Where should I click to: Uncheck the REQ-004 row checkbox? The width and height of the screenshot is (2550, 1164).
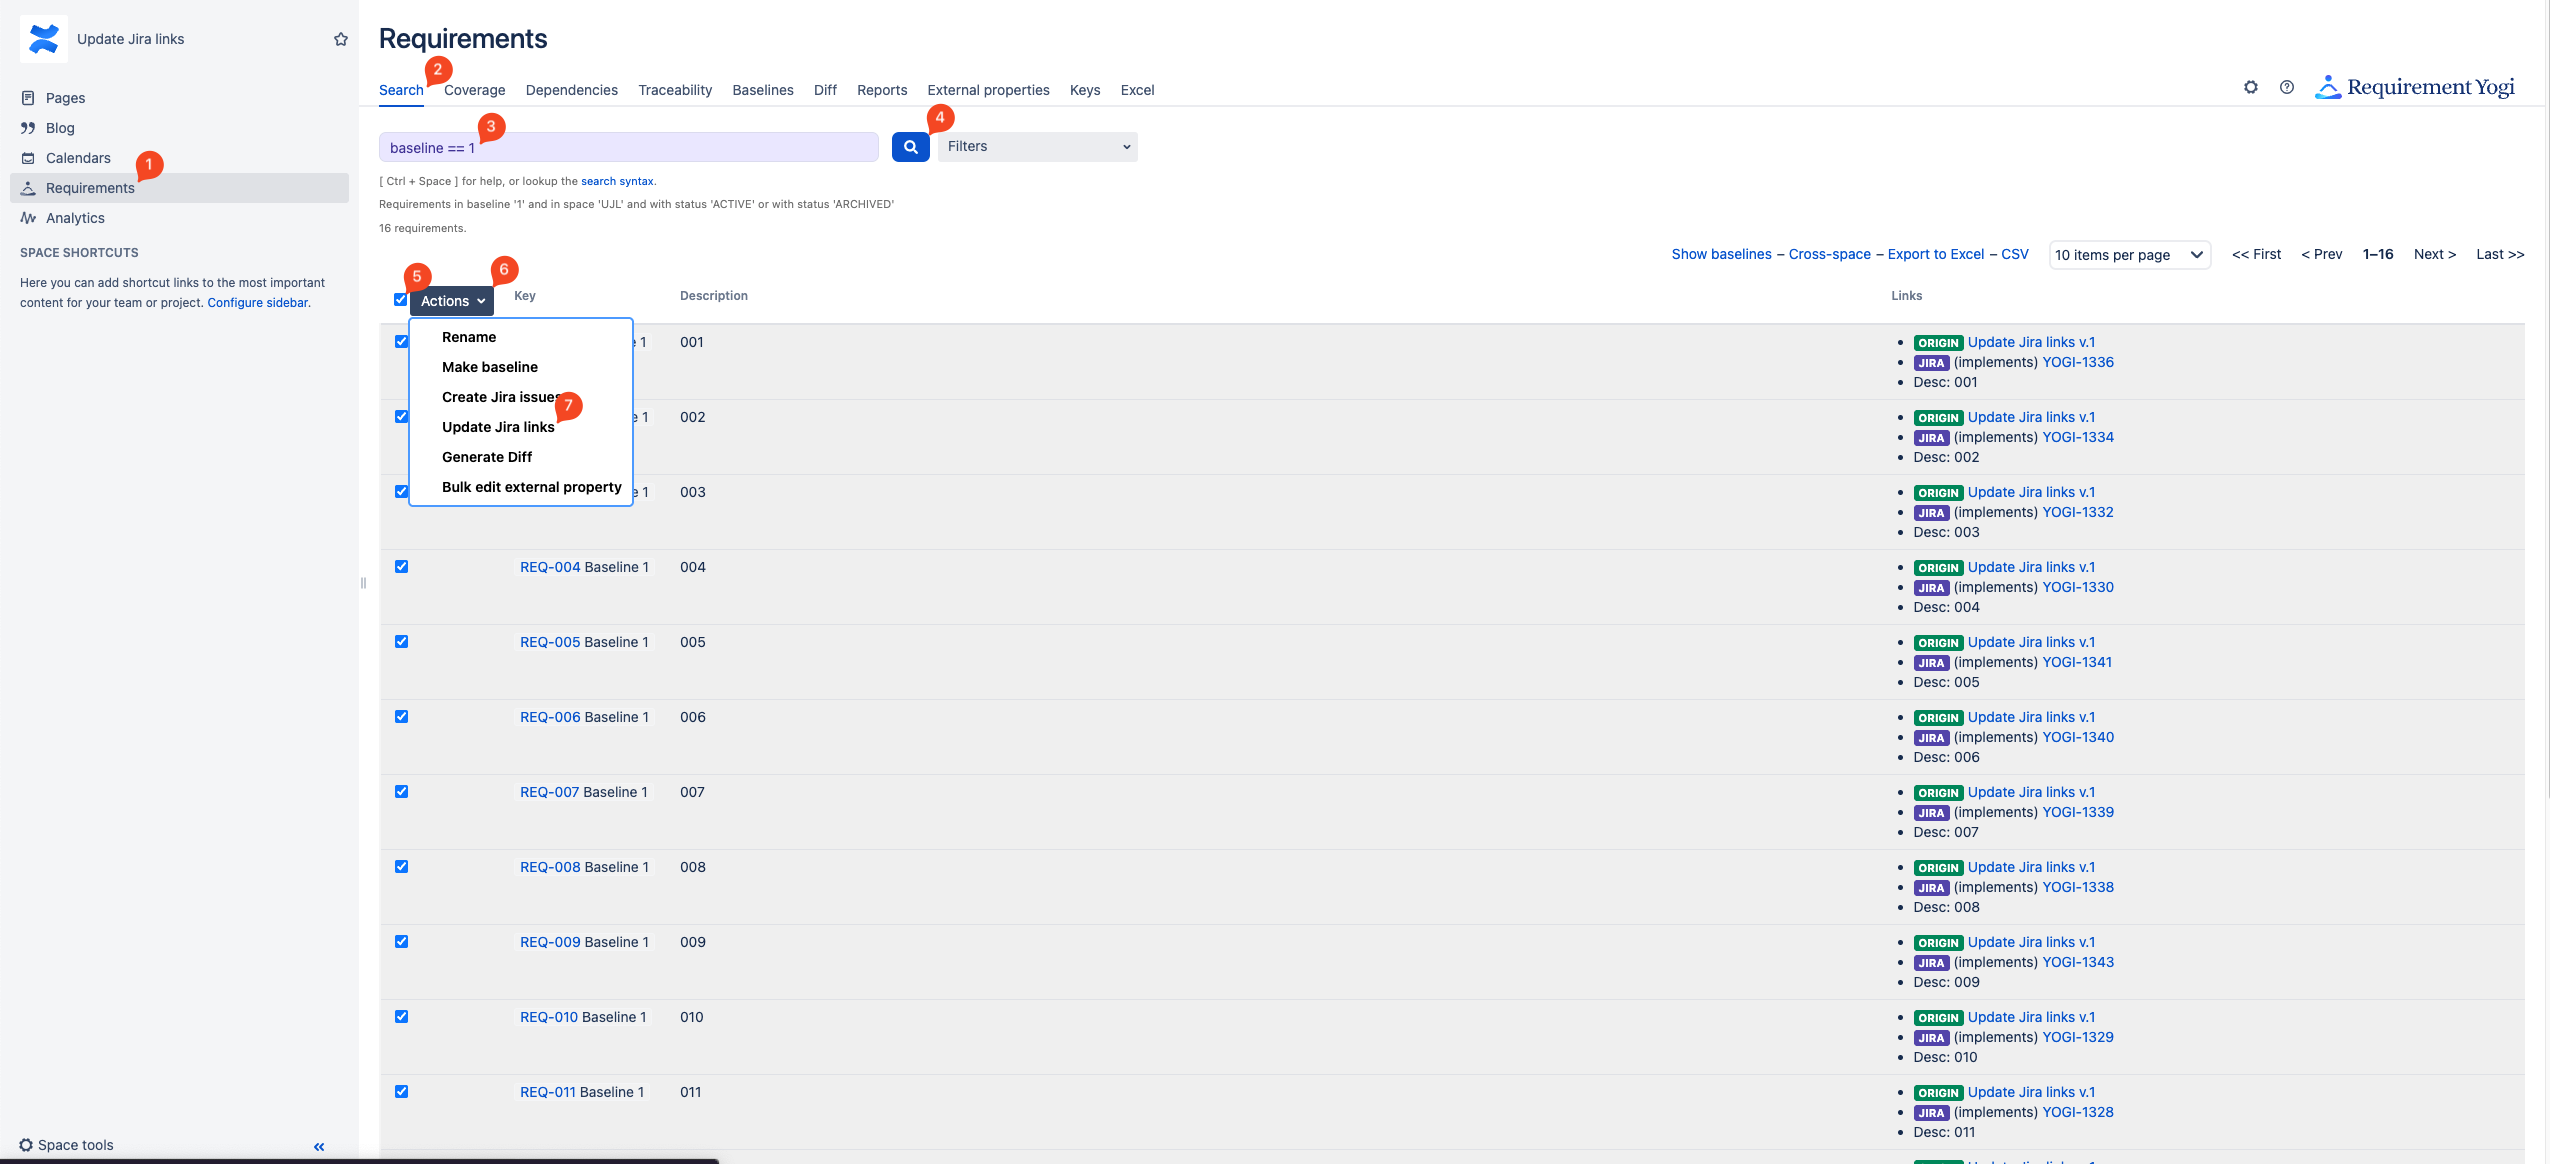pyautogui.click(x=401, y=567)
